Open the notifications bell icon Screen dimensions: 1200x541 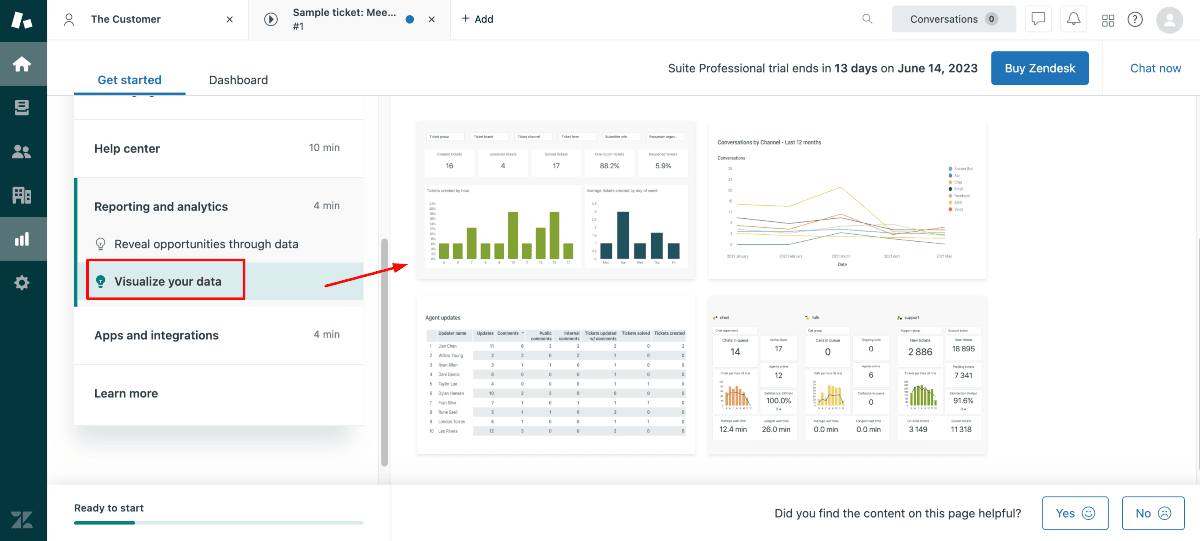[1074, 19]
